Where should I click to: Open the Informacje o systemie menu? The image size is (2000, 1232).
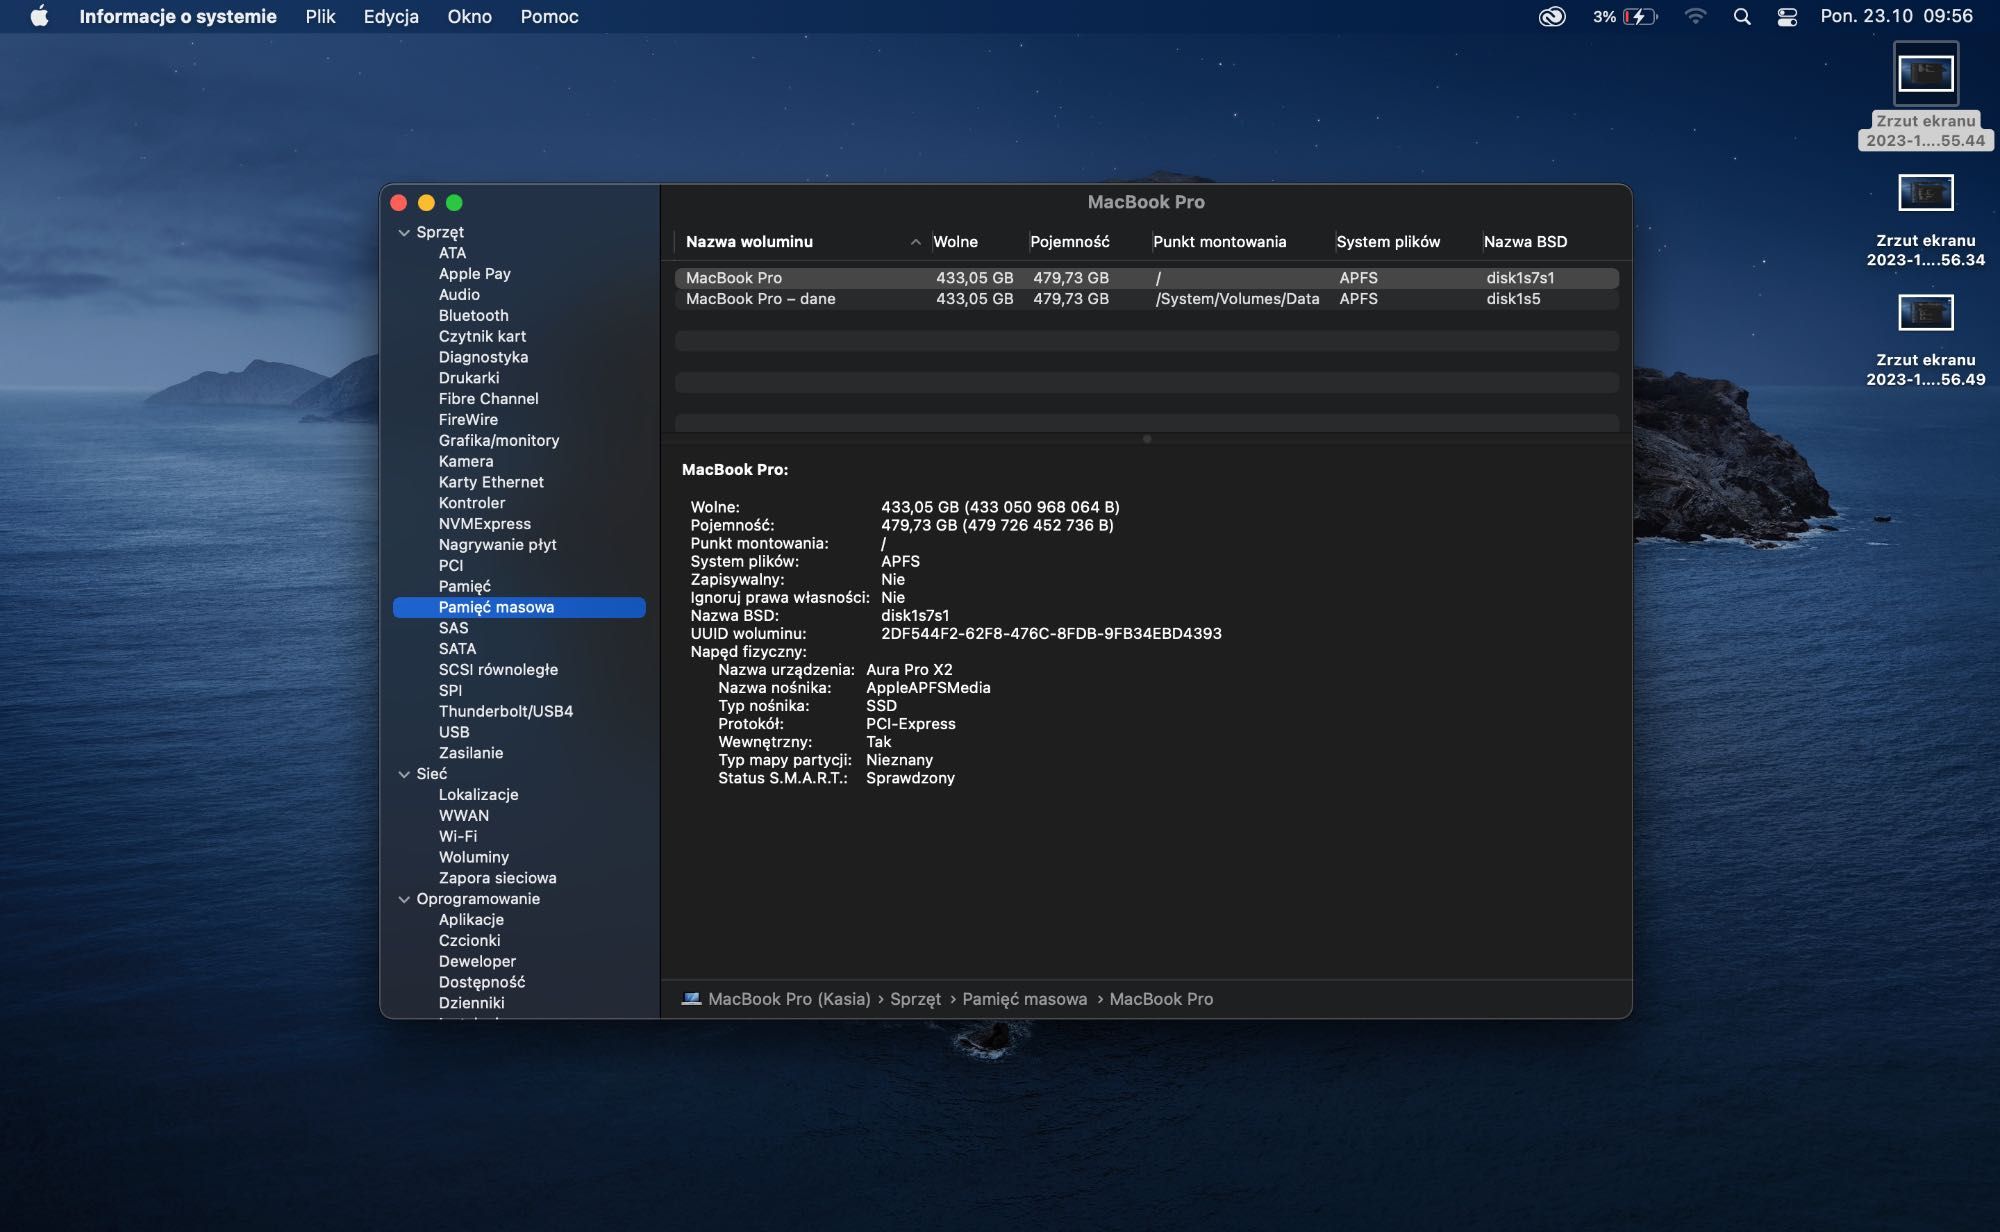click(x=178, y=16)
